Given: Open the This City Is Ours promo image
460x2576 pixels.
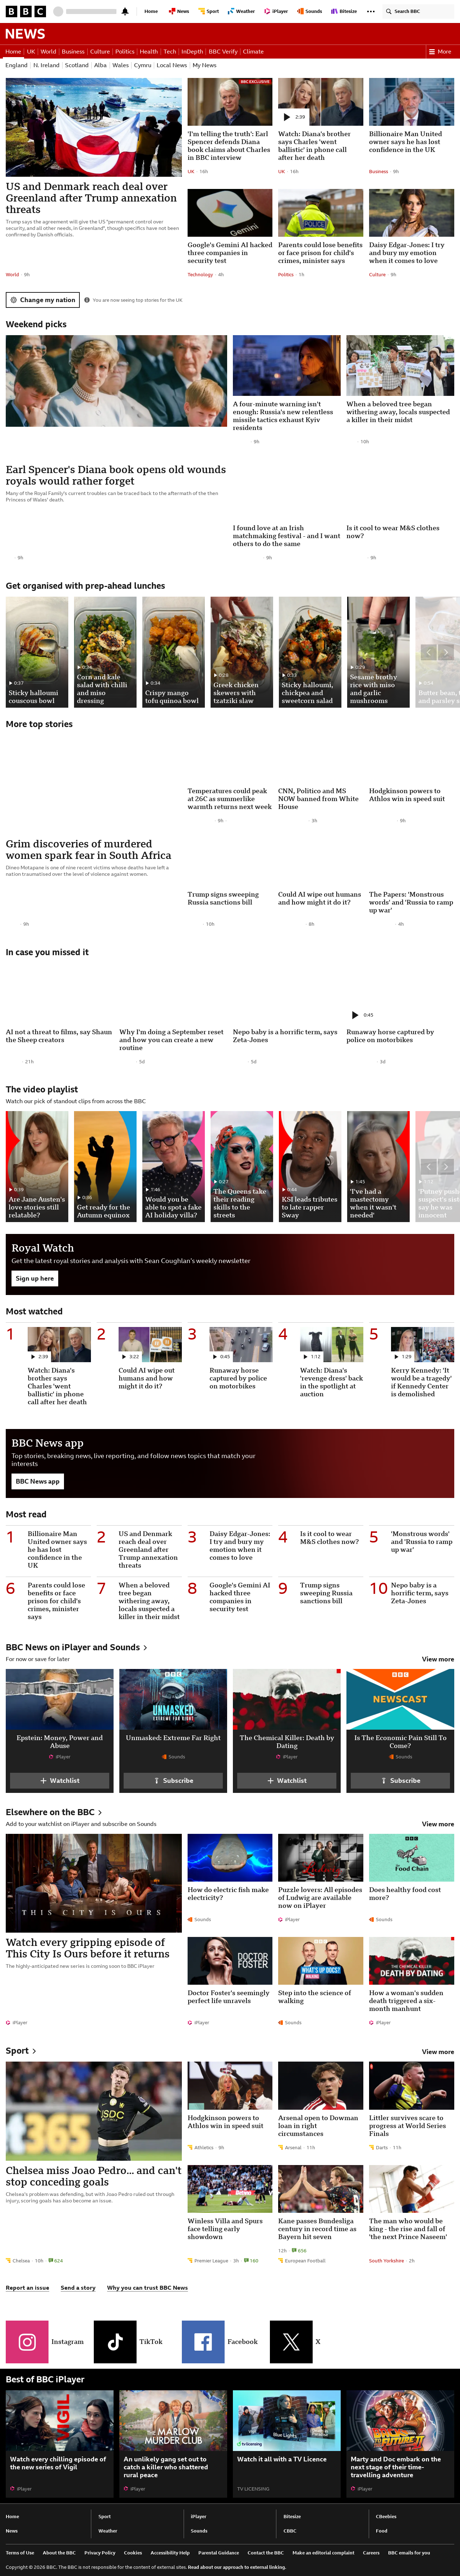Looking at the screenshot, I should [94, 1883].
